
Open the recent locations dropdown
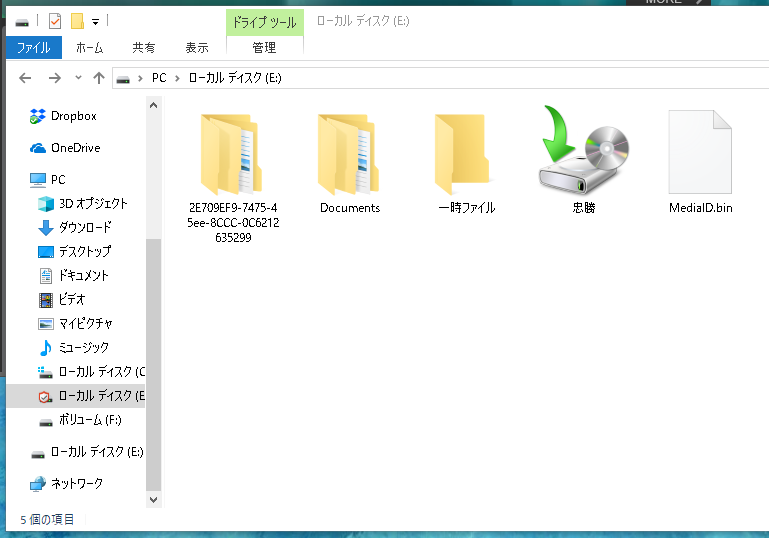point(78,77)
